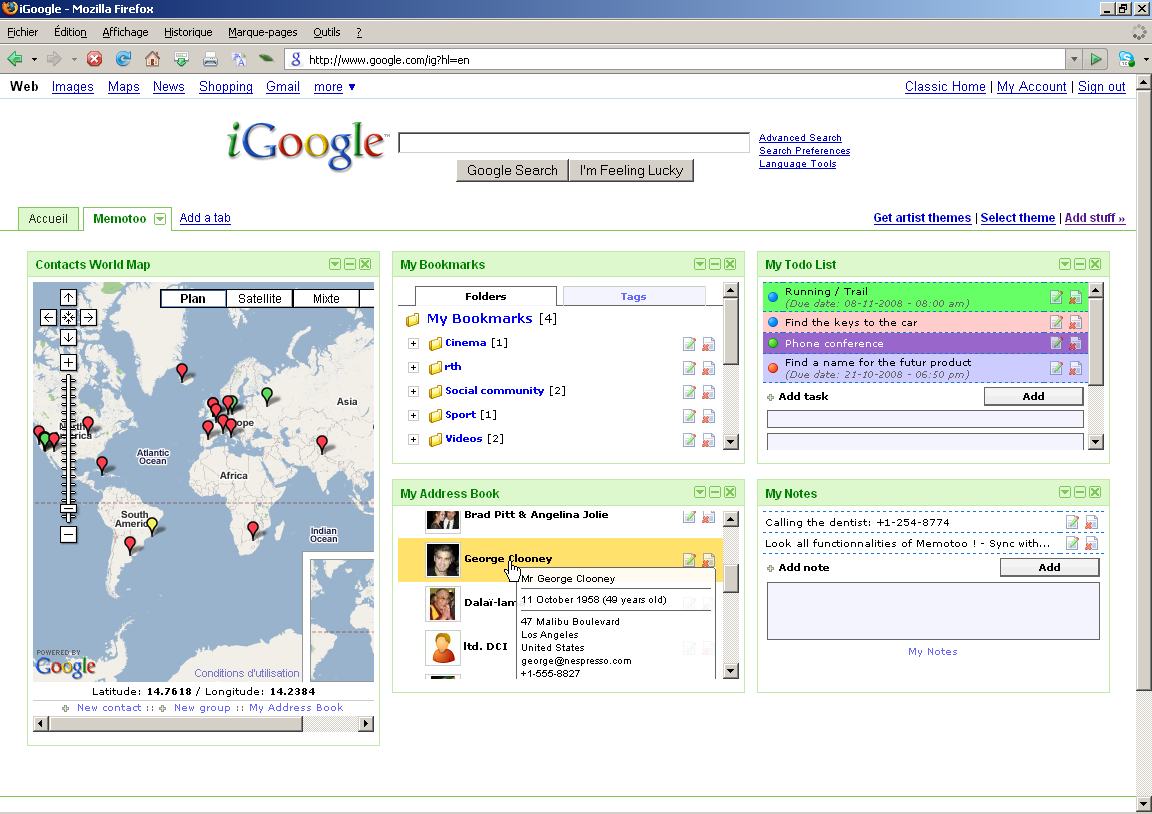1152x814 pixels.
Task: Go to the Home page icon
Action: pyautogui.click(x=152, y=59)
